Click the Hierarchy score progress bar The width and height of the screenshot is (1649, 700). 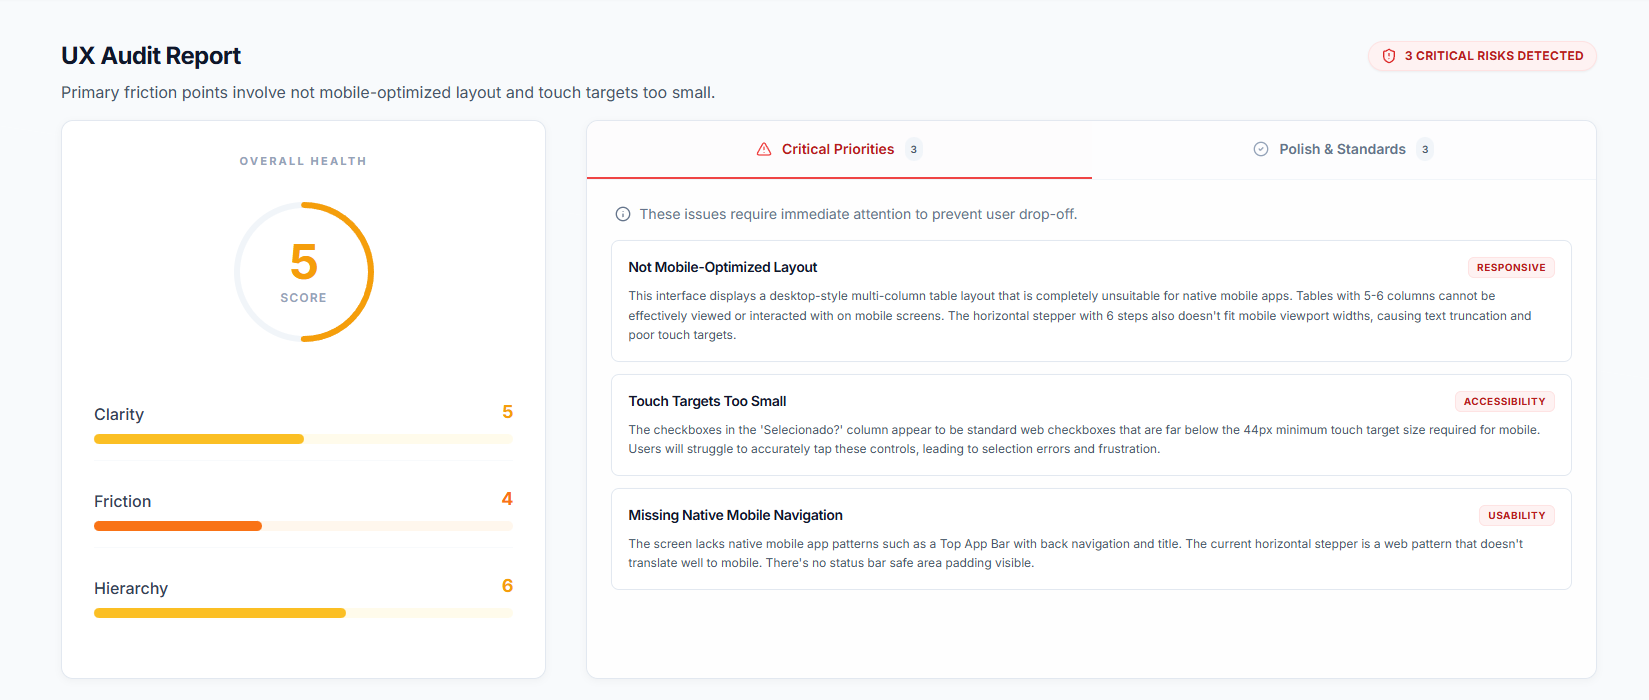303,613
